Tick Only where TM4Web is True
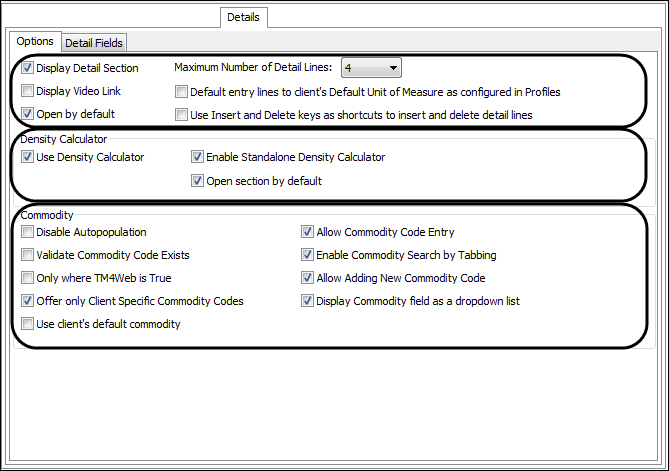 click(27, 278)
